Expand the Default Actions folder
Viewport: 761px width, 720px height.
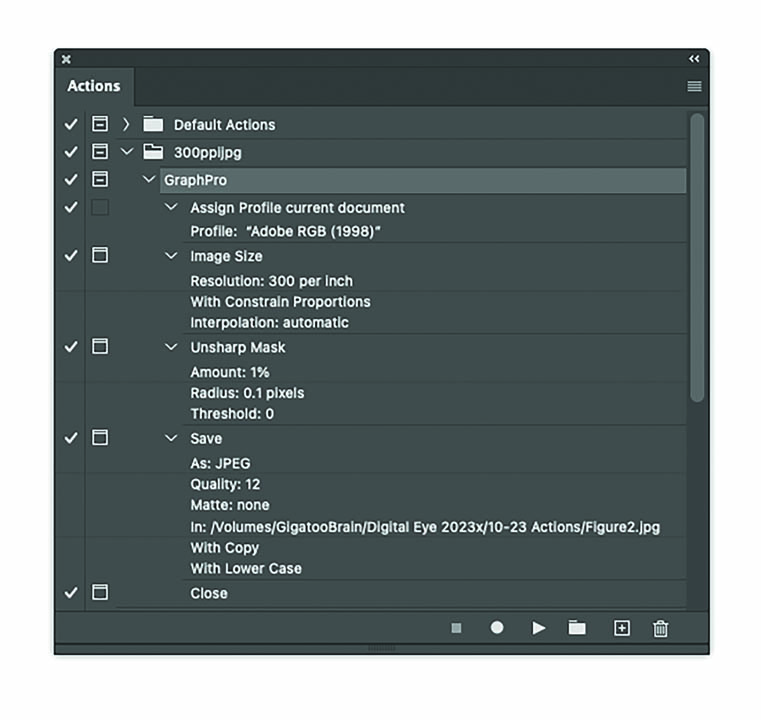pos(126,125)
